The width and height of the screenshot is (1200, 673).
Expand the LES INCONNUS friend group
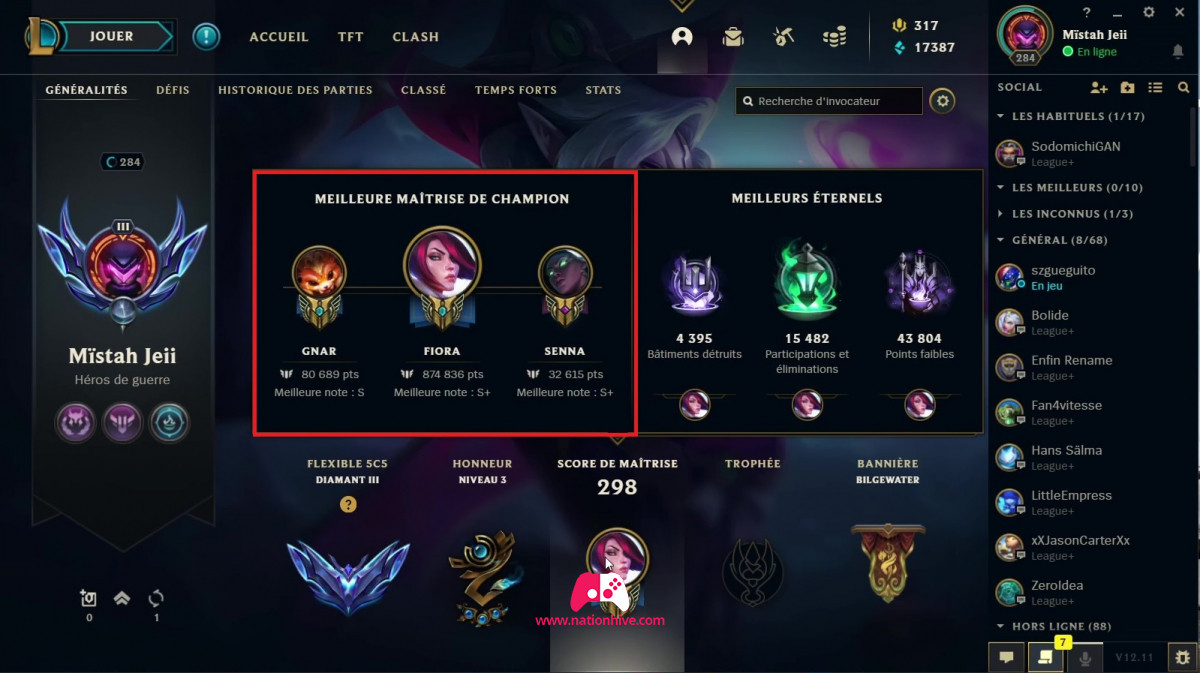click(x=1000, y=214)
